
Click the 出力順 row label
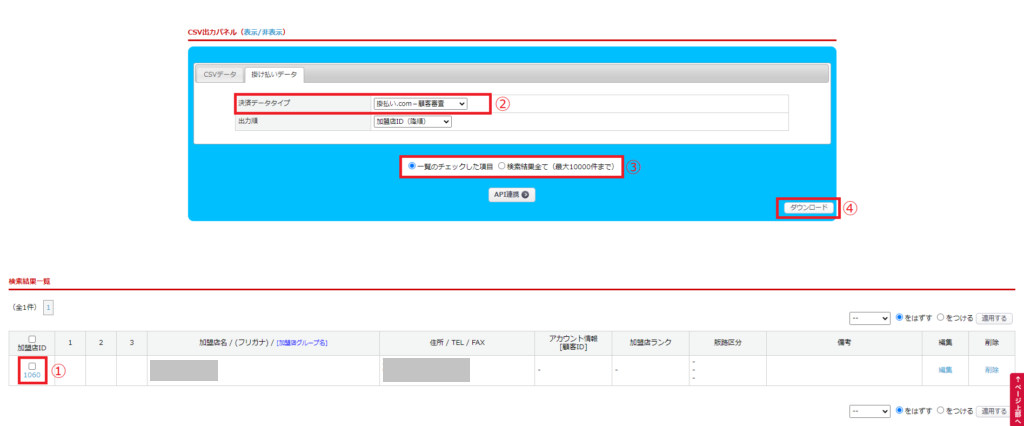249,121
